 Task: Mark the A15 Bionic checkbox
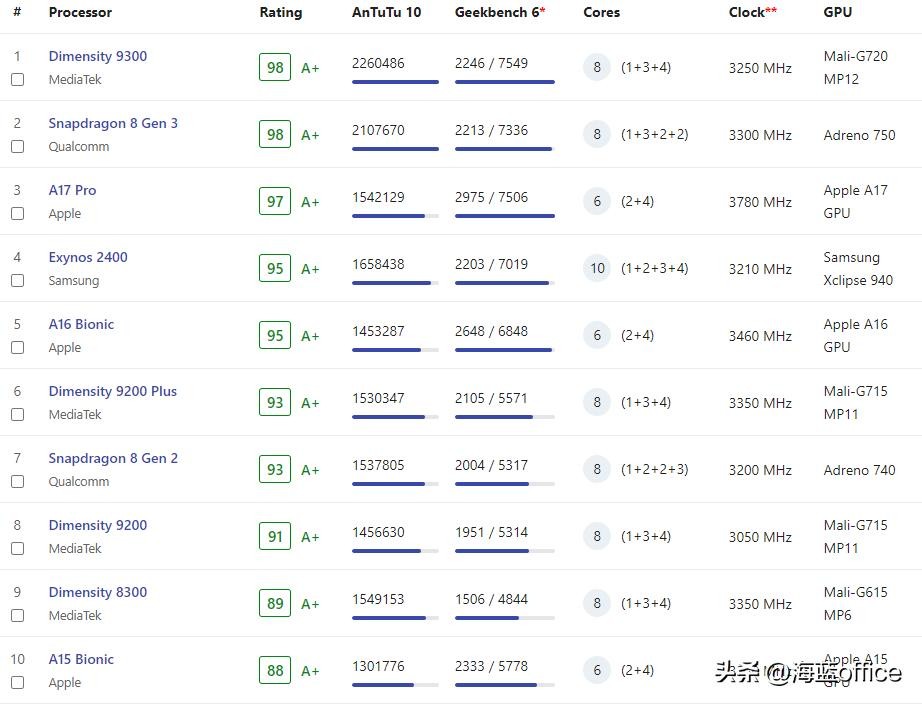pyautogui.click(x=17, y=683)
